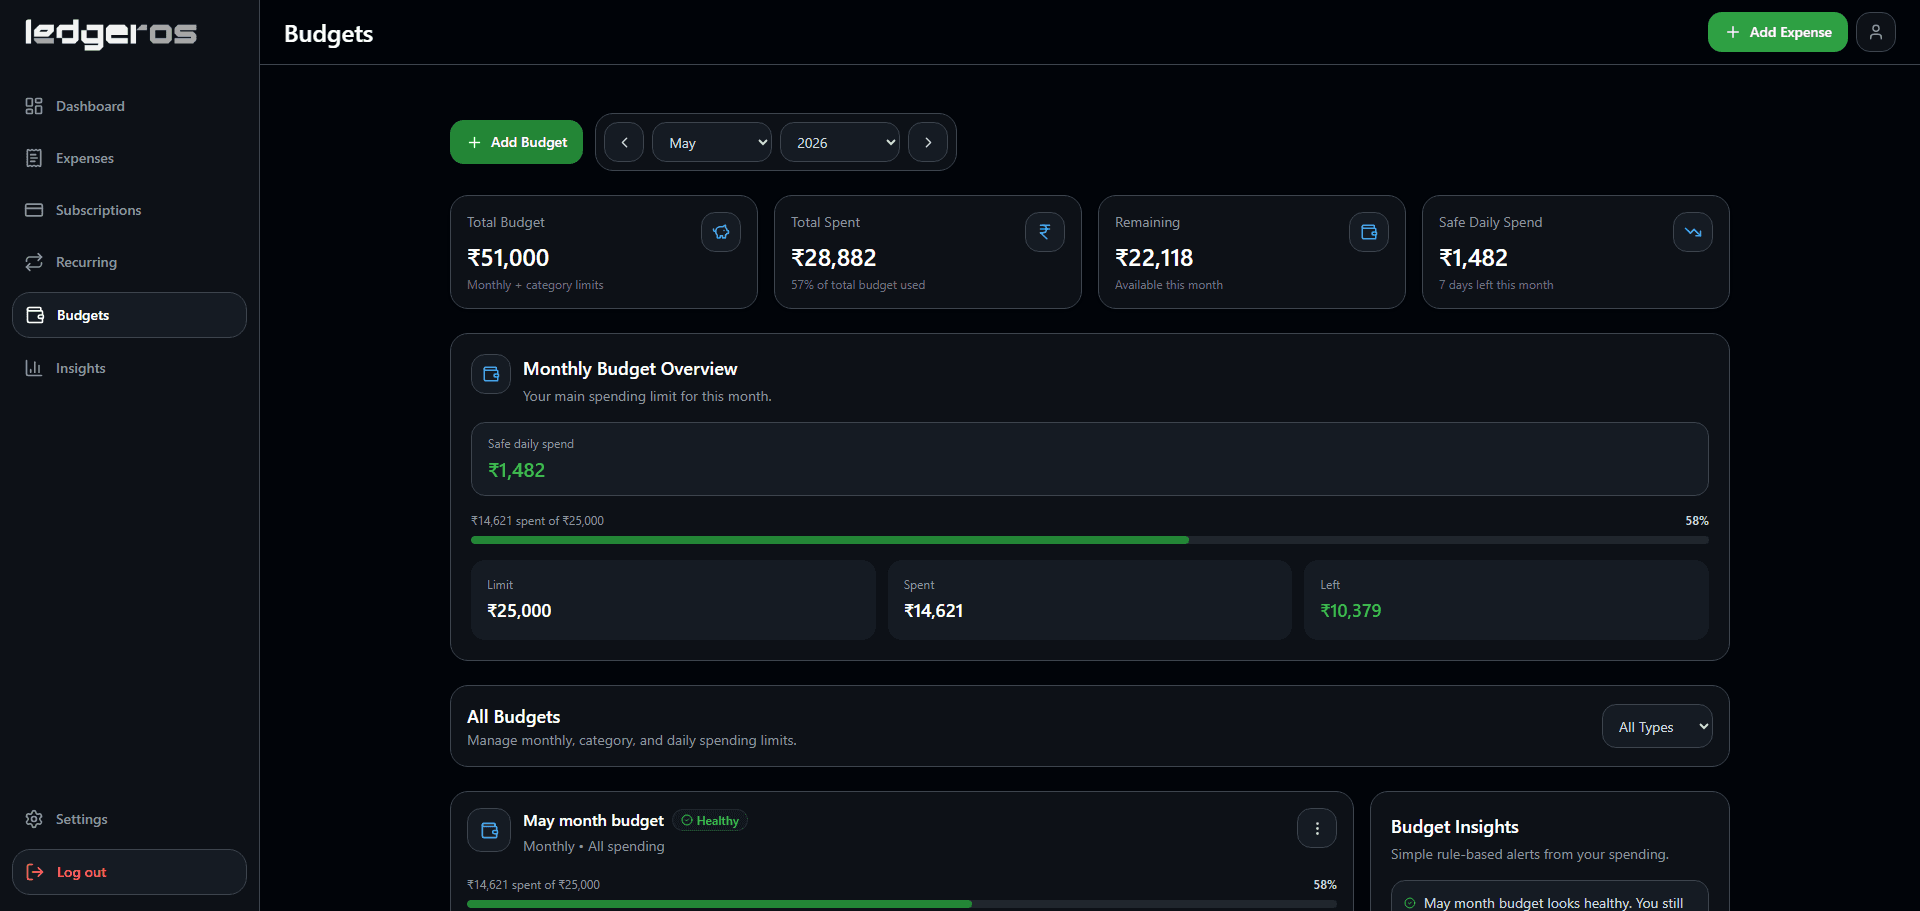1920x911 pixels.
Task: Open May month budget options menu
Action: tap(1317, 828)
